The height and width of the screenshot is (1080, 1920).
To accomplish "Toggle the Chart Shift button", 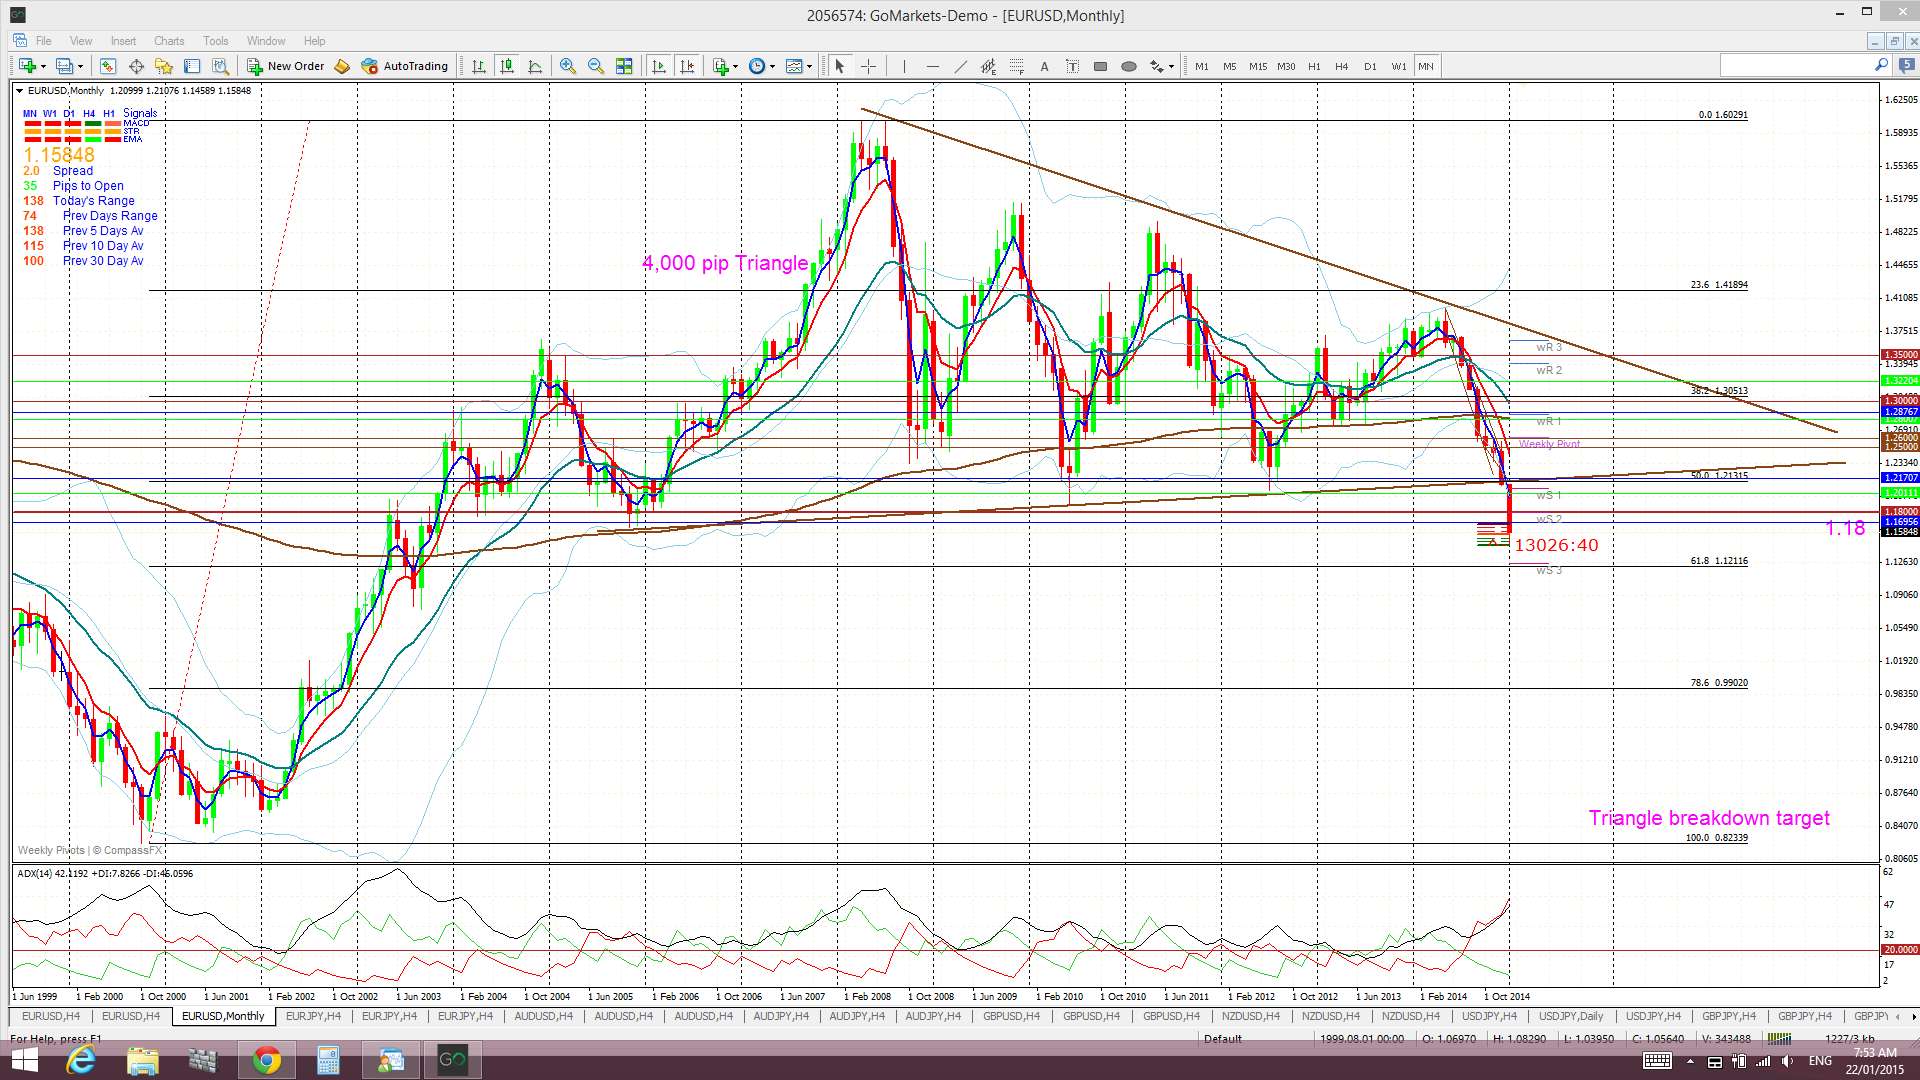I will tap(687, 66).
